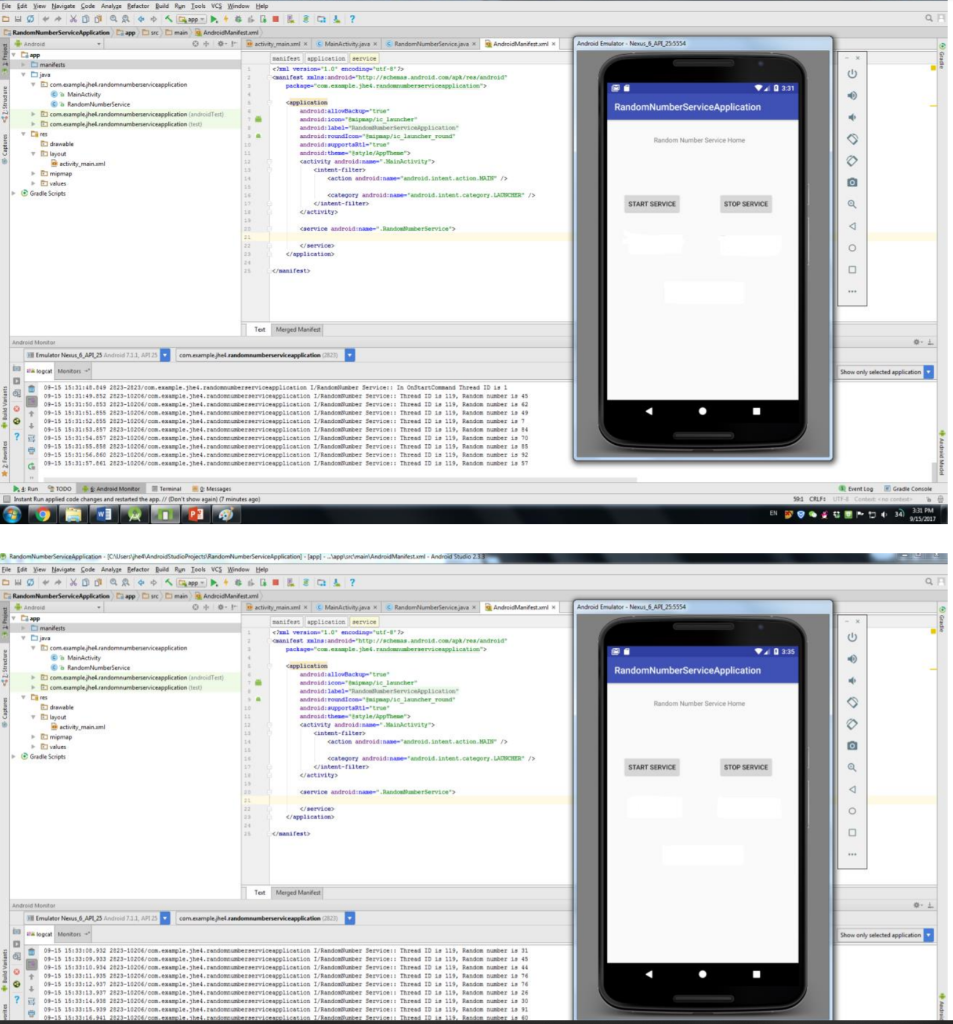
Task: Select RandomNumberService class in lower project tree
Action: pos(93,668)
